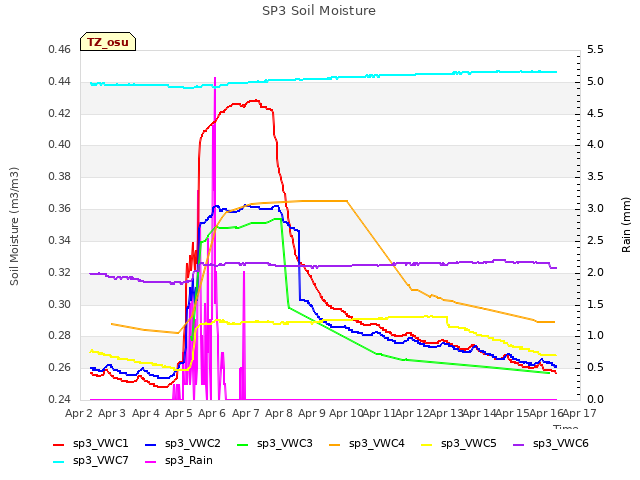Click the 0.34 soil moisture tick value
This screenshot has width=640, height=480.
pyautogui.click(x=60, y=240)
